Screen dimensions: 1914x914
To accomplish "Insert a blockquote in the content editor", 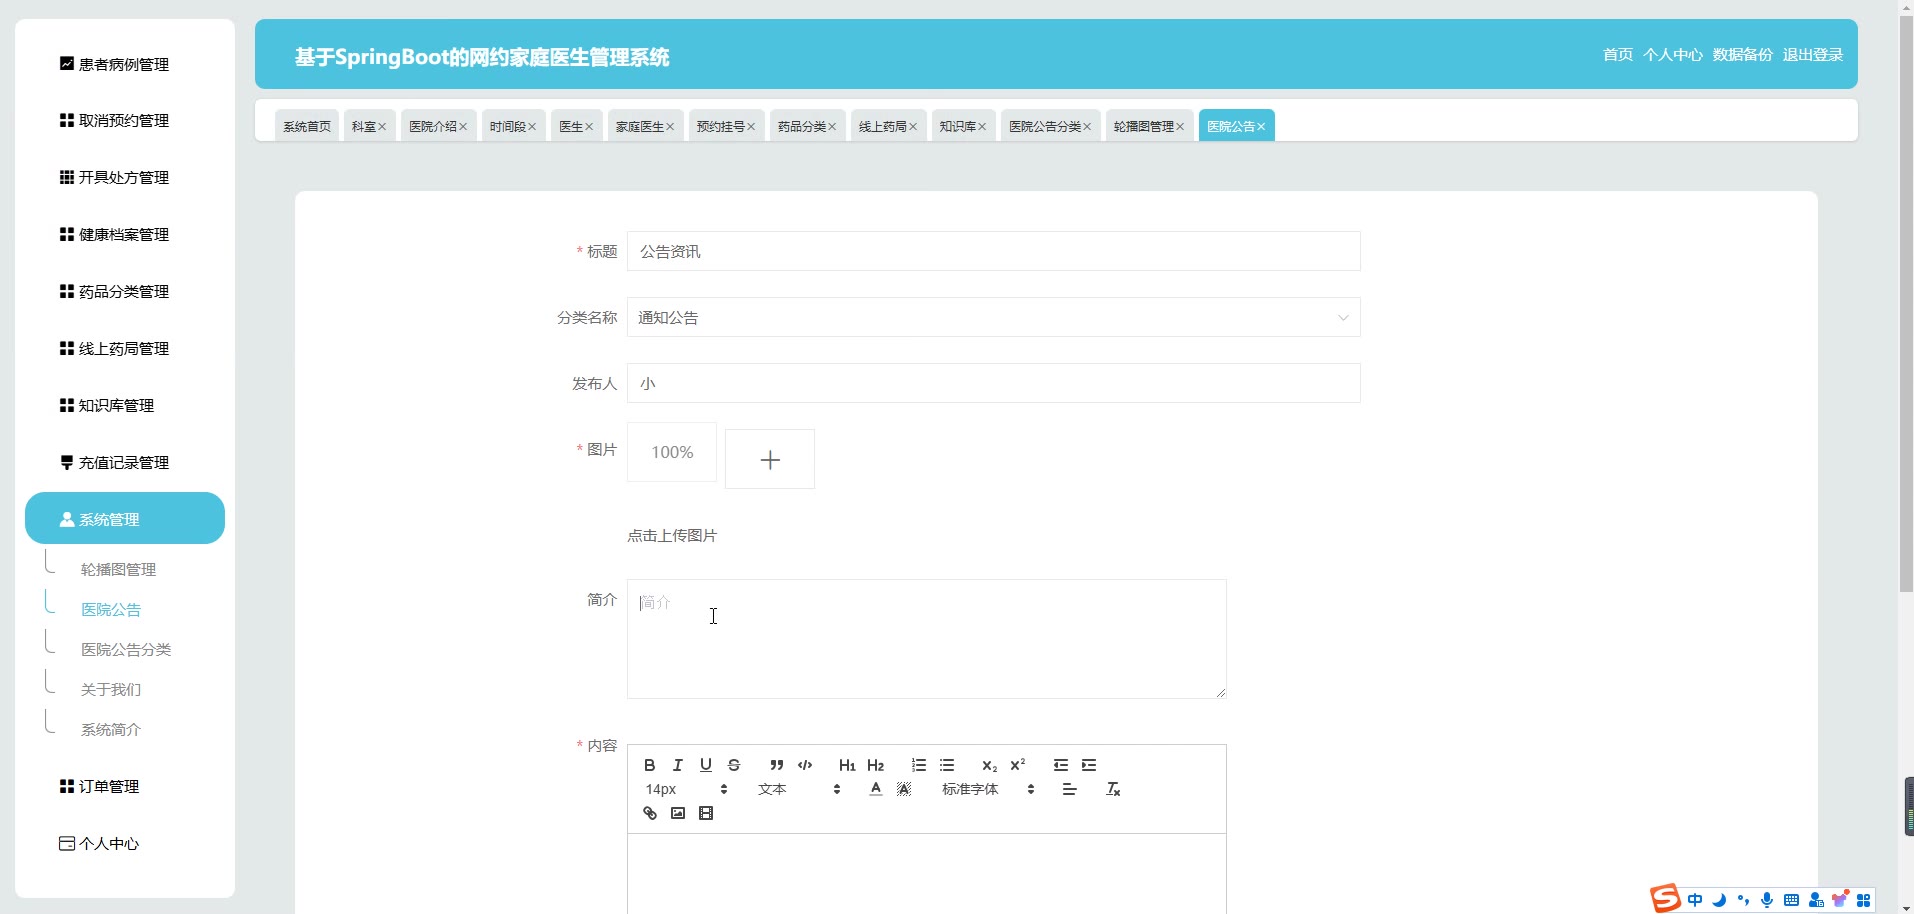I will [776, 765].
